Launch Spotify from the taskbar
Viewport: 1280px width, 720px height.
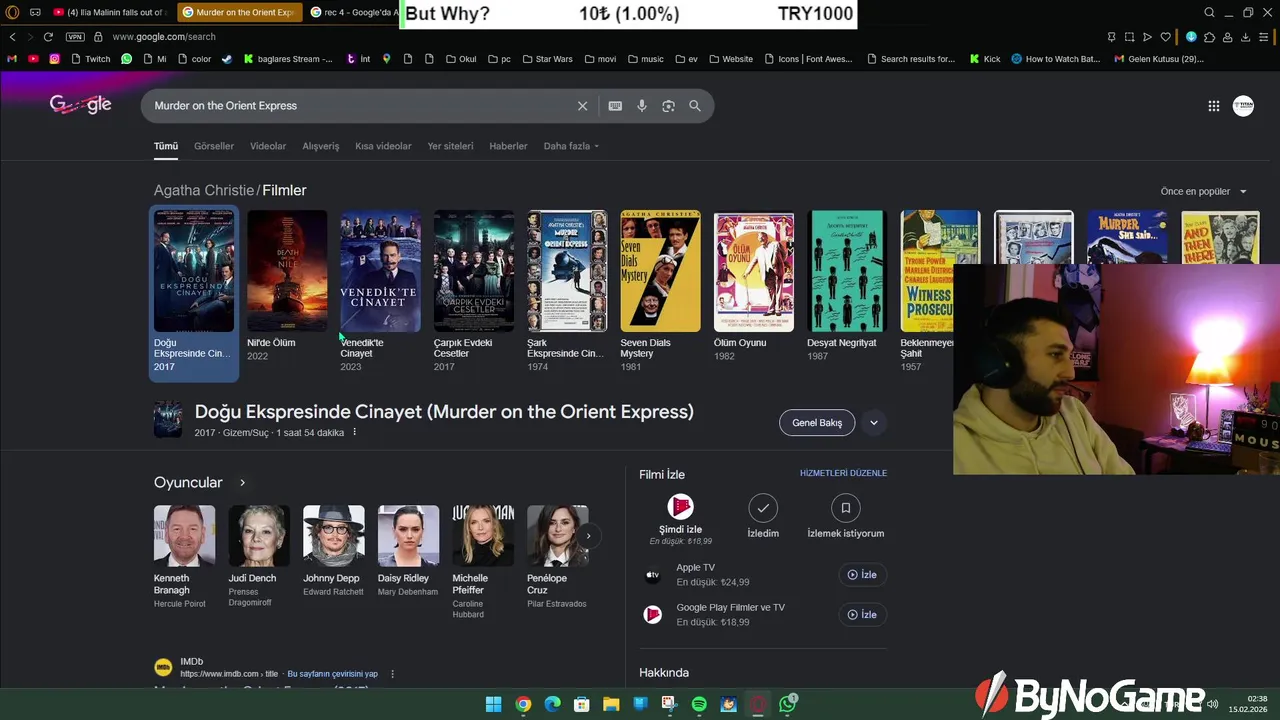[x=699, y=704]
